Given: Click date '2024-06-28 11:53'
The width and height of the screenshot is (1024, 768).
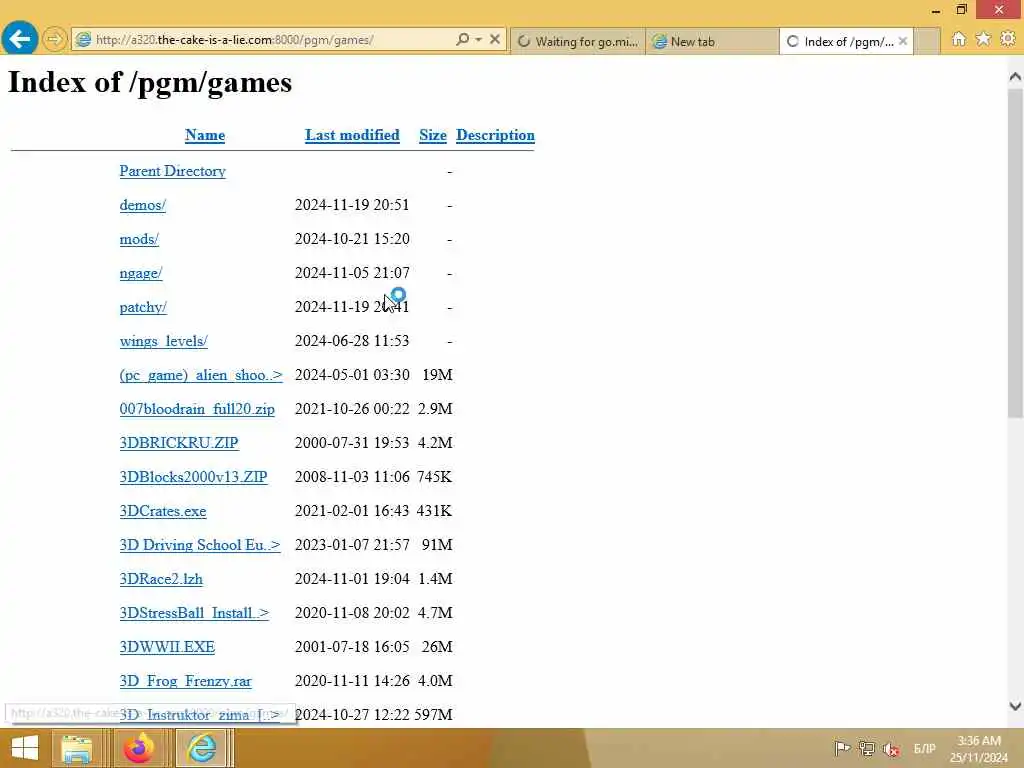Looking at the screenshot, I should 352,341.
